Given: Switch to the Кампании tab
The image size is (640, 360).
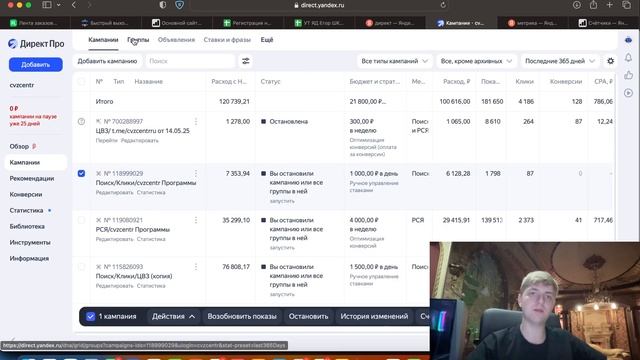Looking at the screenshot, I should (x=103, y=40).
